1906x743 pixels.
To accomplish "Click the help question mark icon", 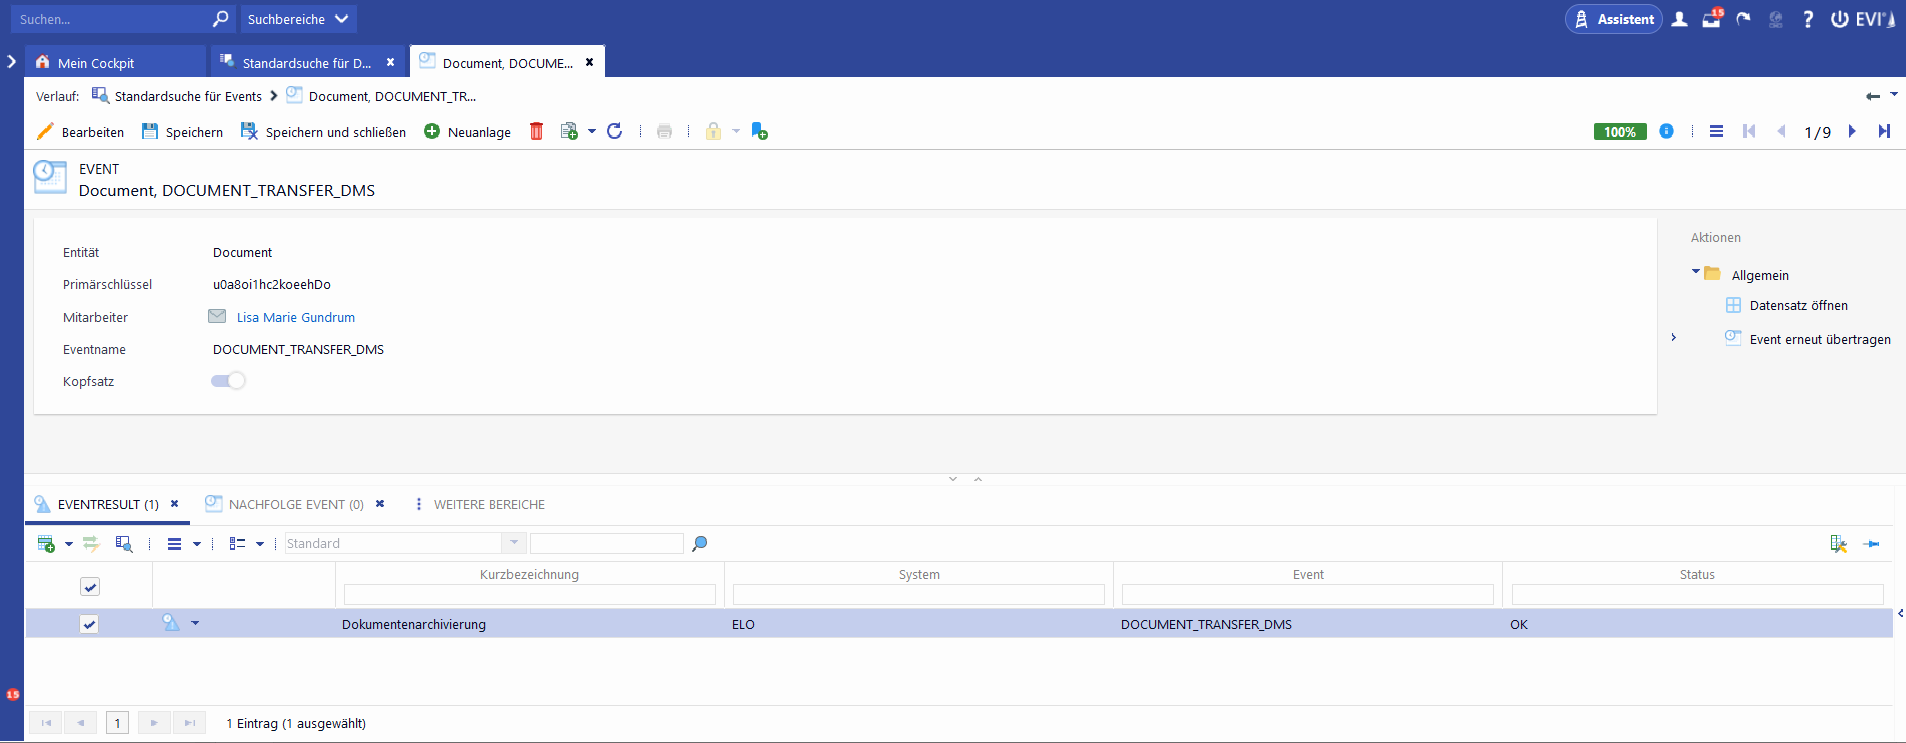I will point(1807,19).
